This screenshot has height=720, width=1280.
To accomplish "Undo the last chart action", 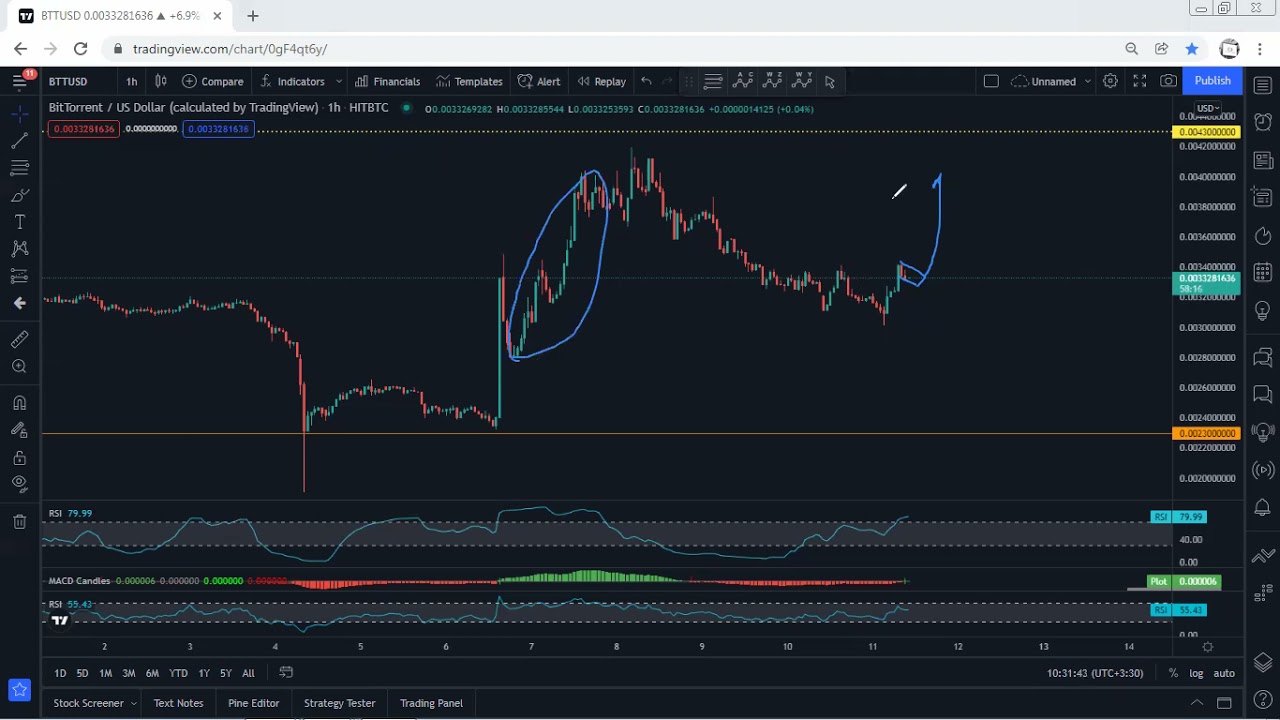I will 646,81.
